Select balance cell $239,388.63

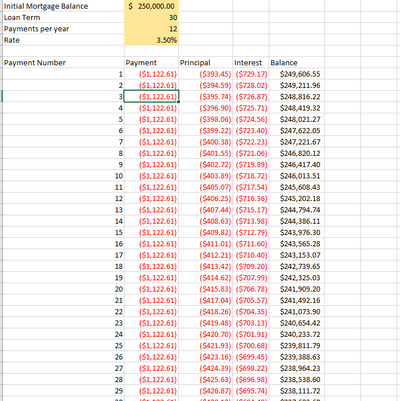[x=297, y=357]
